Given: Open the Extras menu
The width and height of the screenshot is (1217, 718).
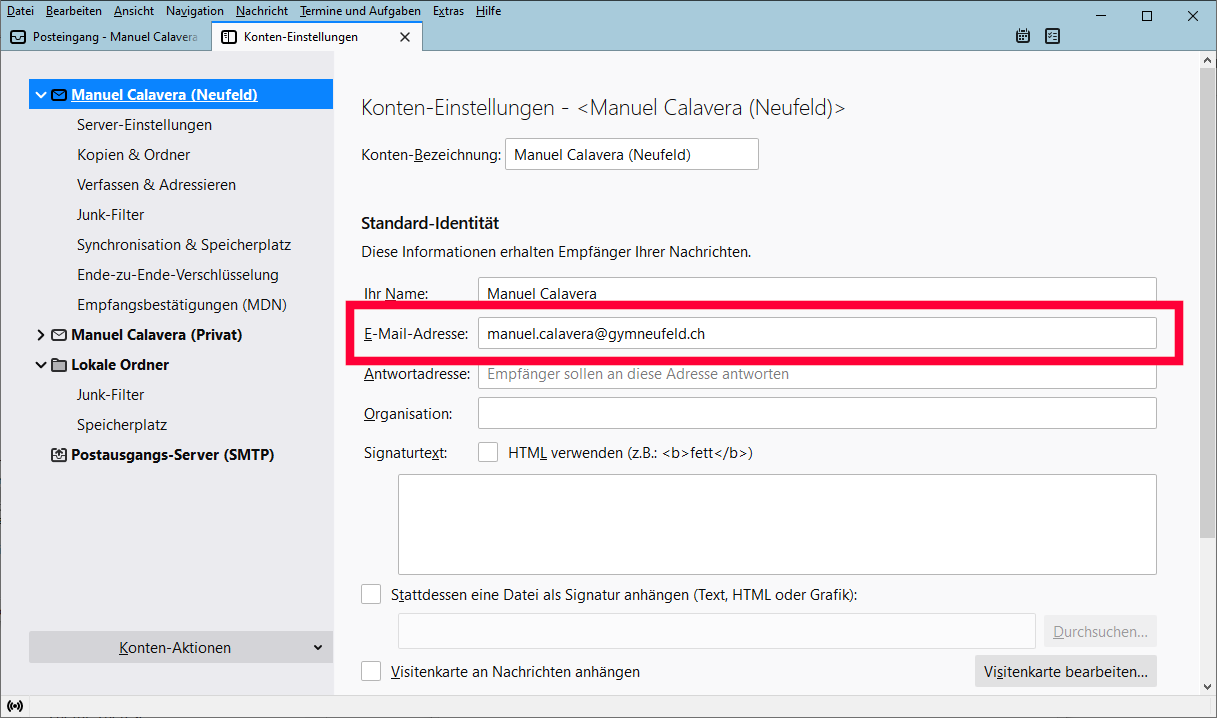Looking at the screenshot, I should coord(448,11).
